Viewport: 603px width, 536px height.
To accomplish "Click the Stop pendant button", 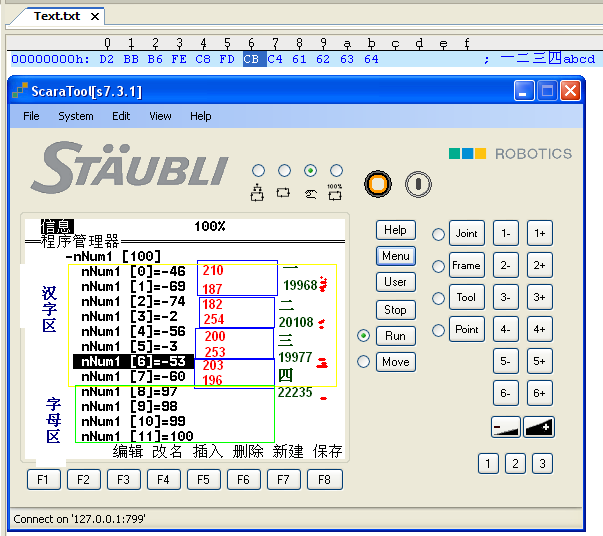I will tap(395, 310).
